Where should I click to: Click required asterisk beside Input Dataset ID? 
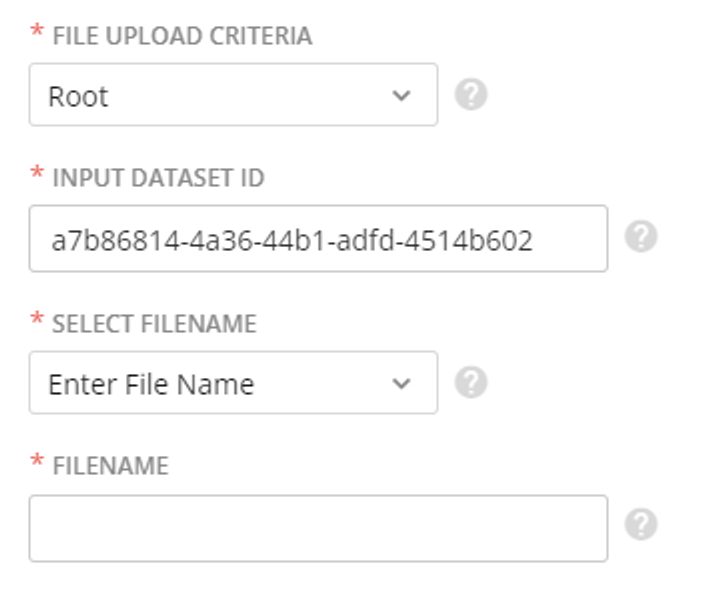point(37,172)
